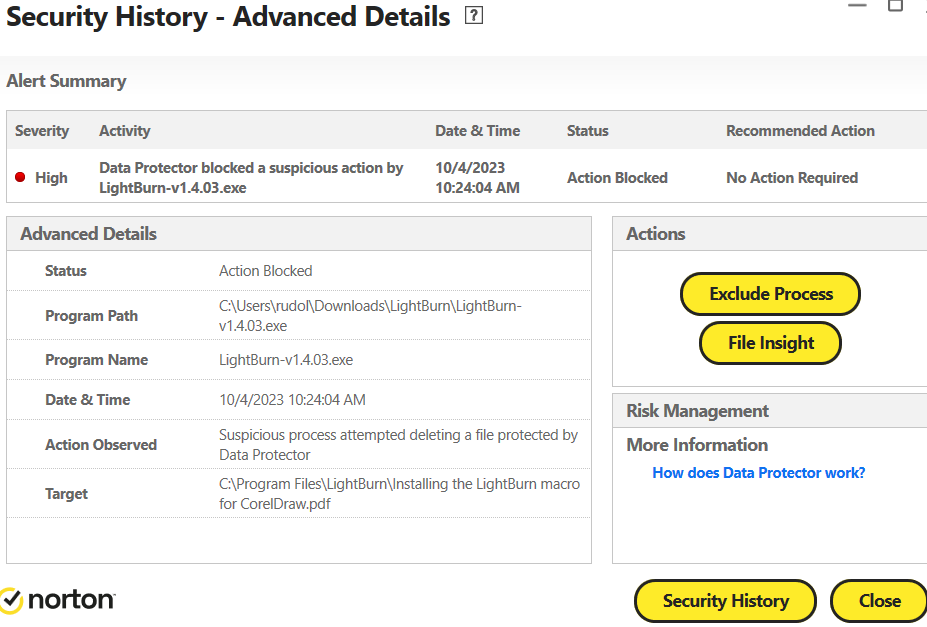Maximize the Security History window
927x627 pixels.
tap(895, 5)
